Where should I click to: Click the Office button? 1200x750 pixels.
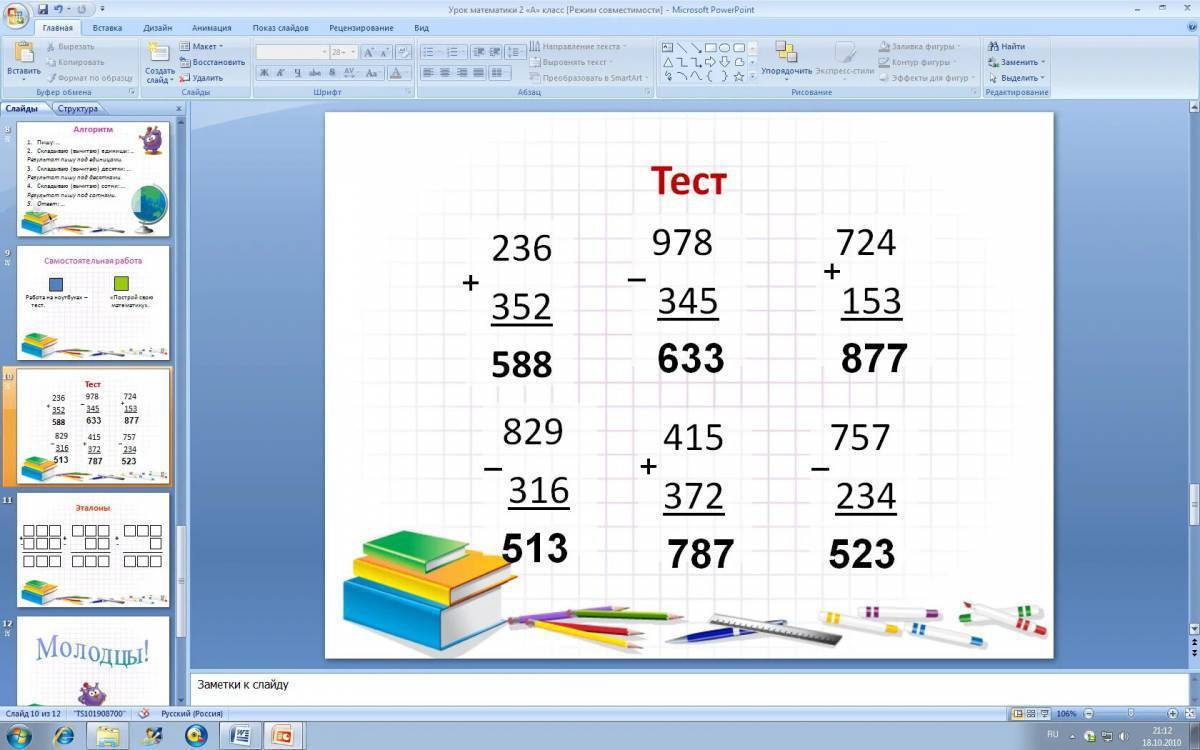(x=17, y=17)
